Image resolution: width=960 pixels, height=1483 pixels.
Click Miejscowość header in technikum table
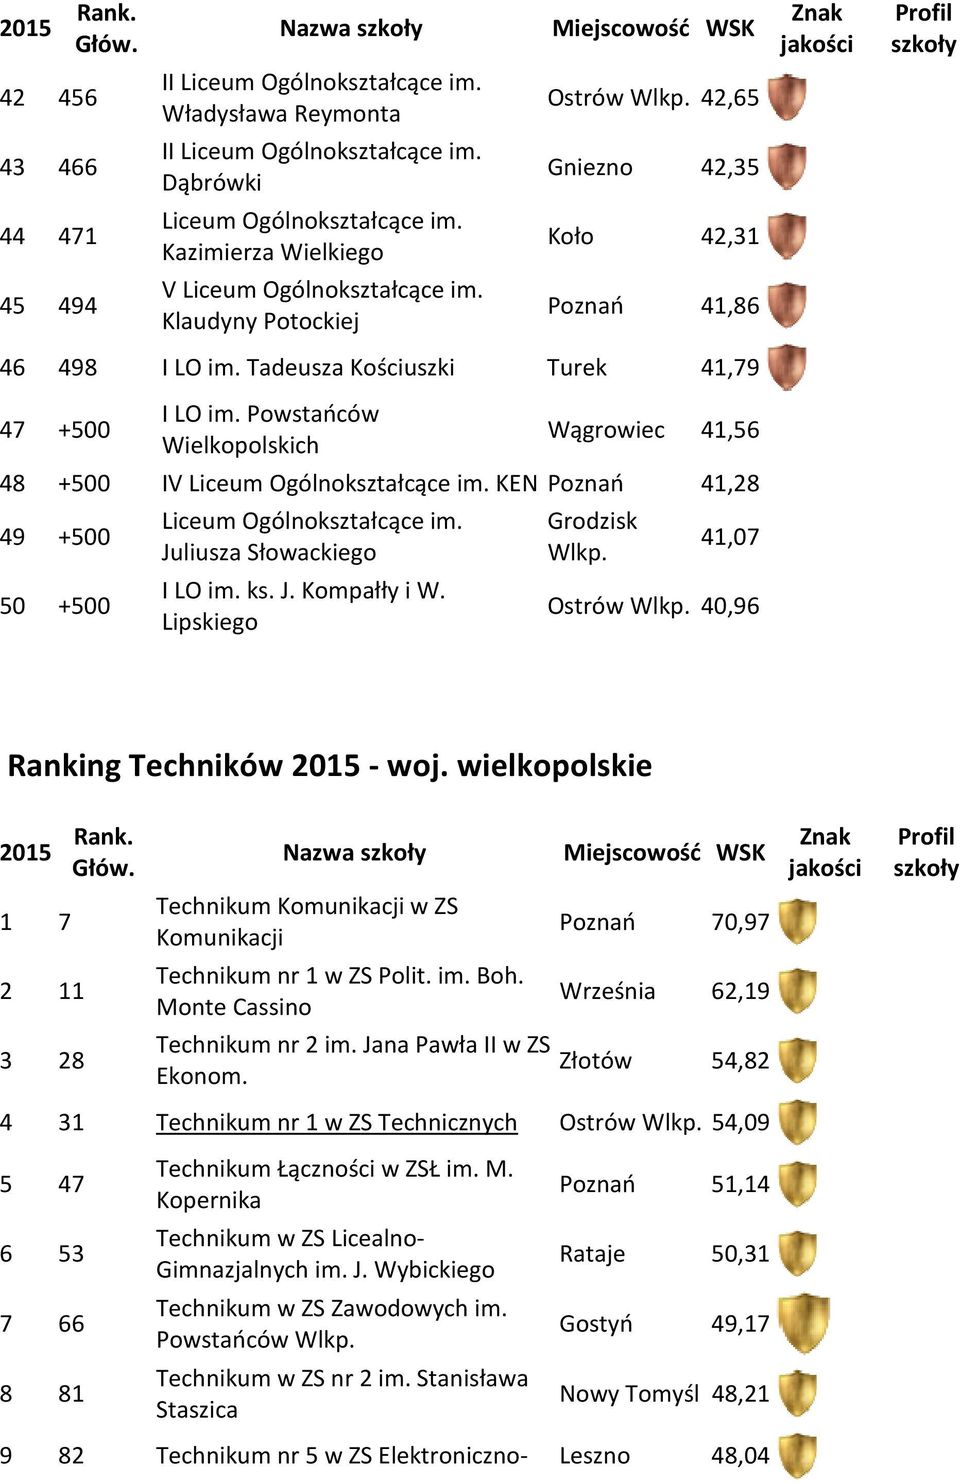pyautogui.click(x=631, y=852)
